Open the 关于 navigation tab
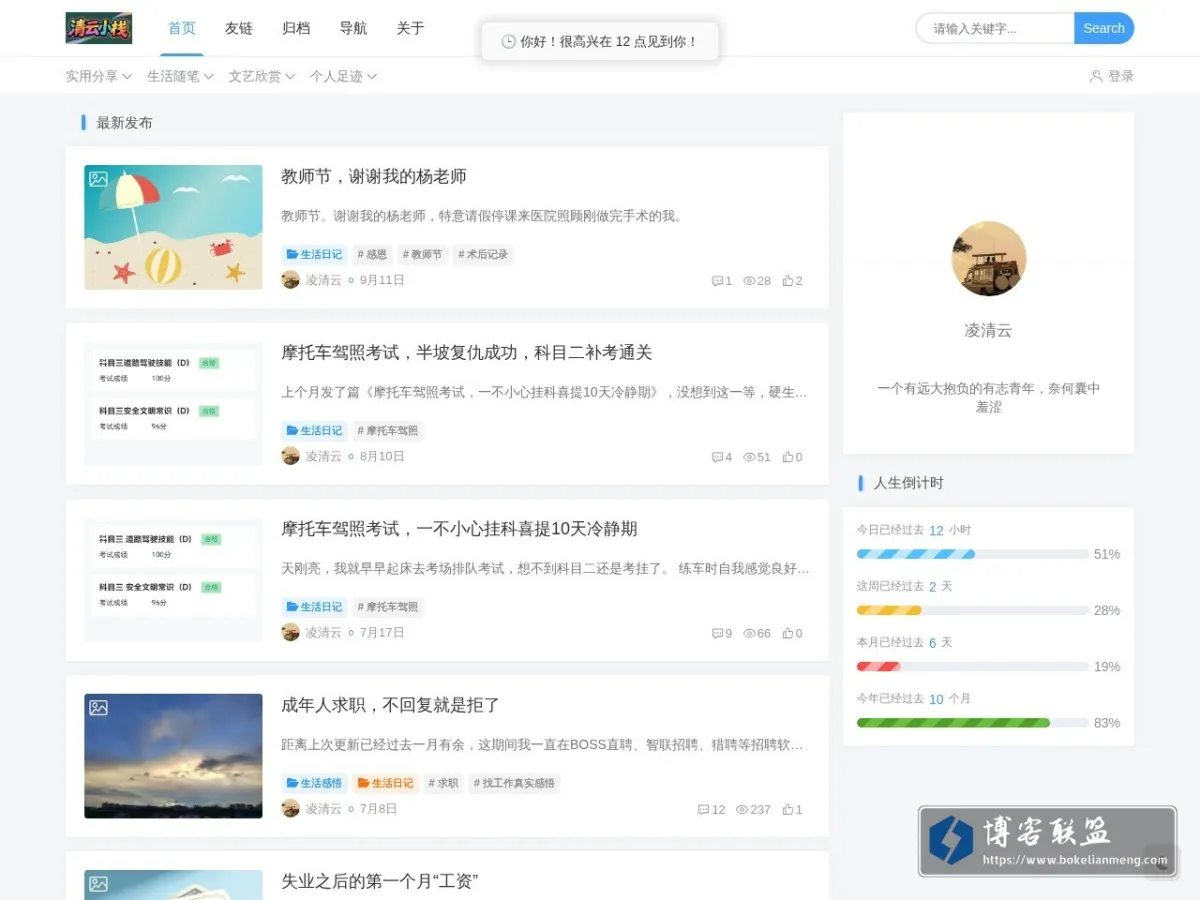This screenshot has width=1200, height=900. (x=410, y=28)
